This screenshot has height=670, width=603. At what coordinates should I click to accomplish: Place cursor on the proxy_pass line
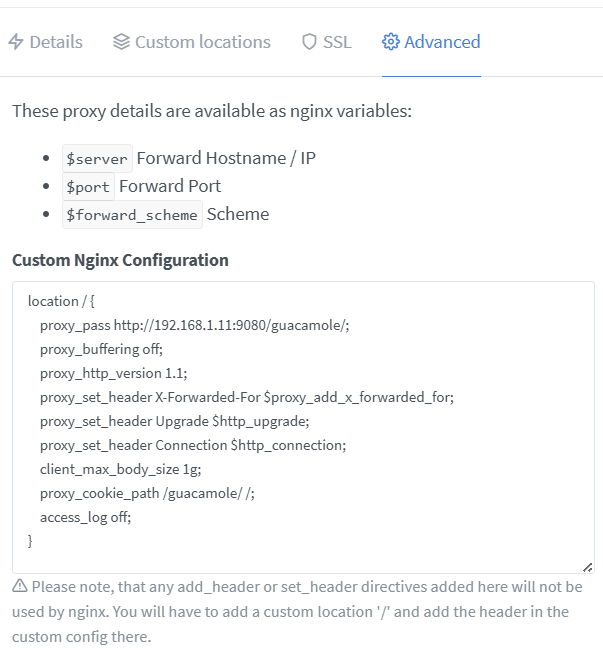tap(195, 325)
